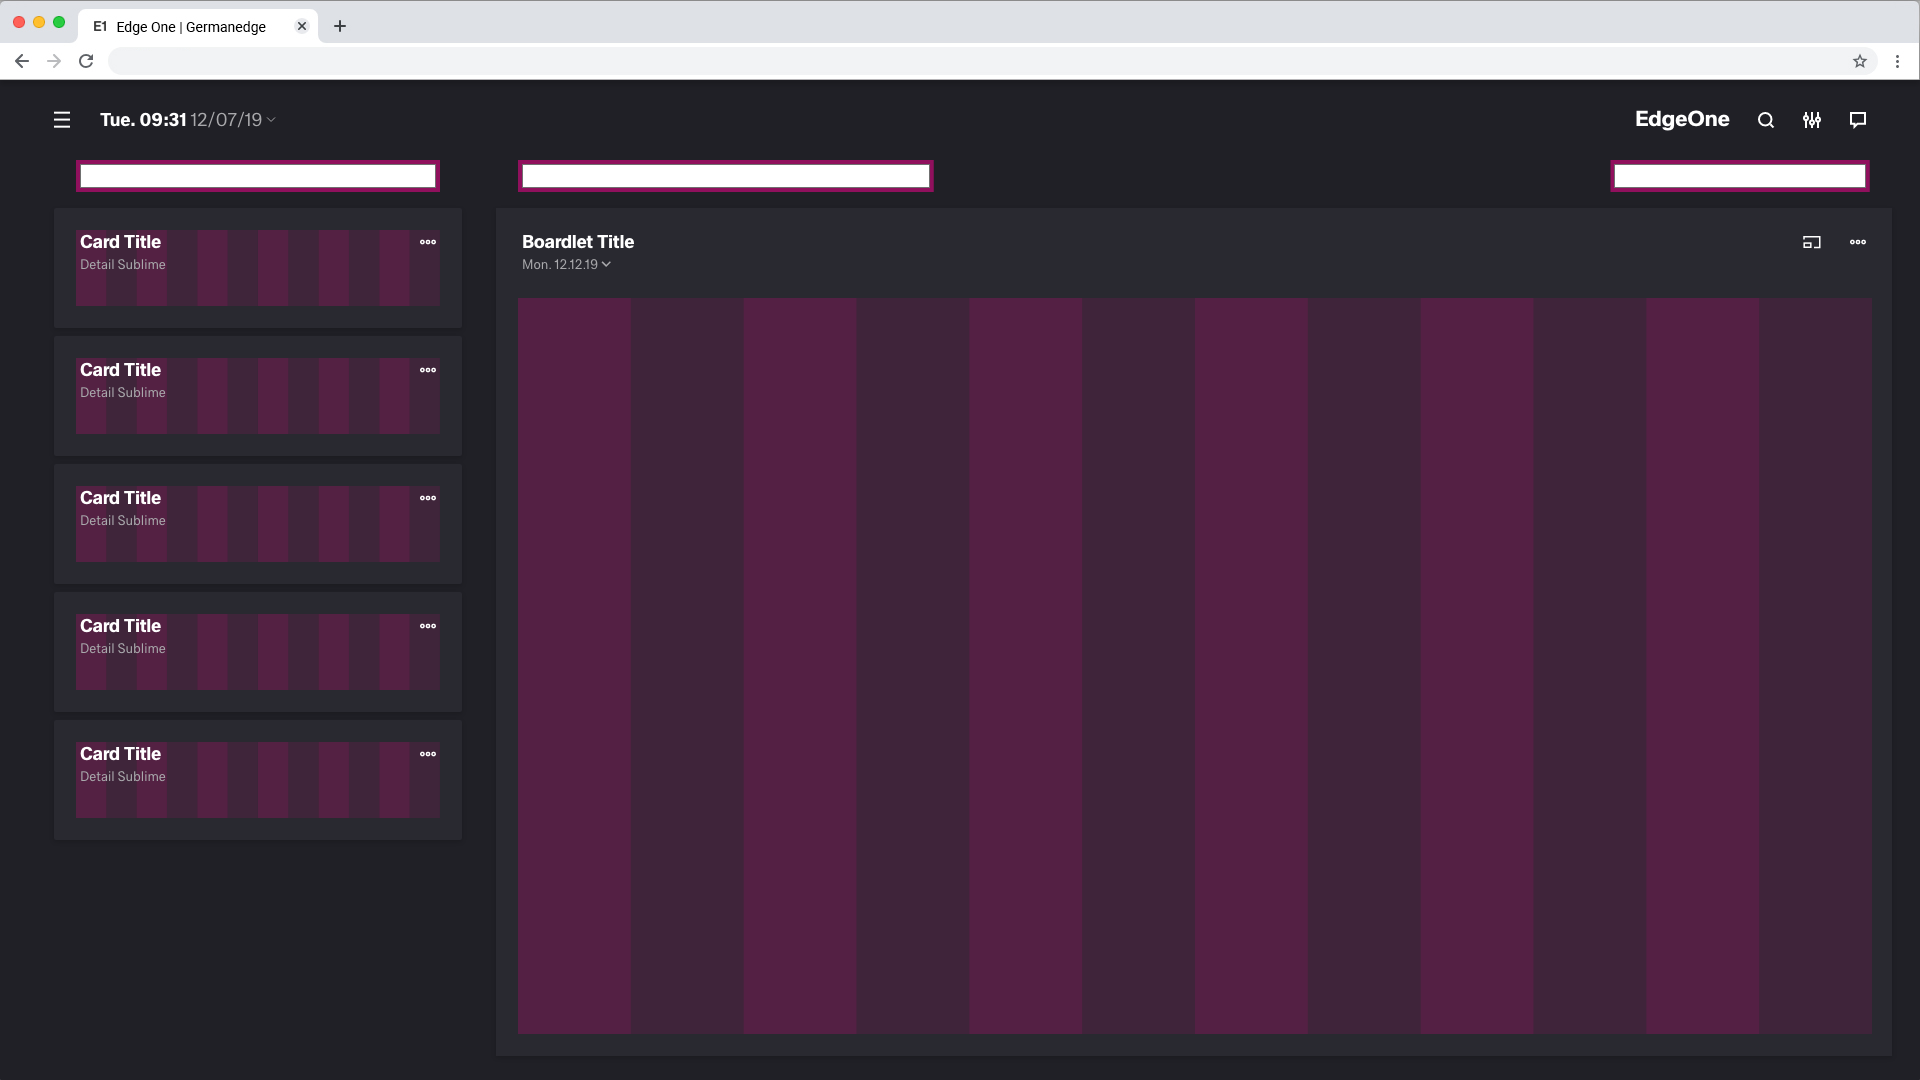Open the hamburger navigation menu

(62, 120)
